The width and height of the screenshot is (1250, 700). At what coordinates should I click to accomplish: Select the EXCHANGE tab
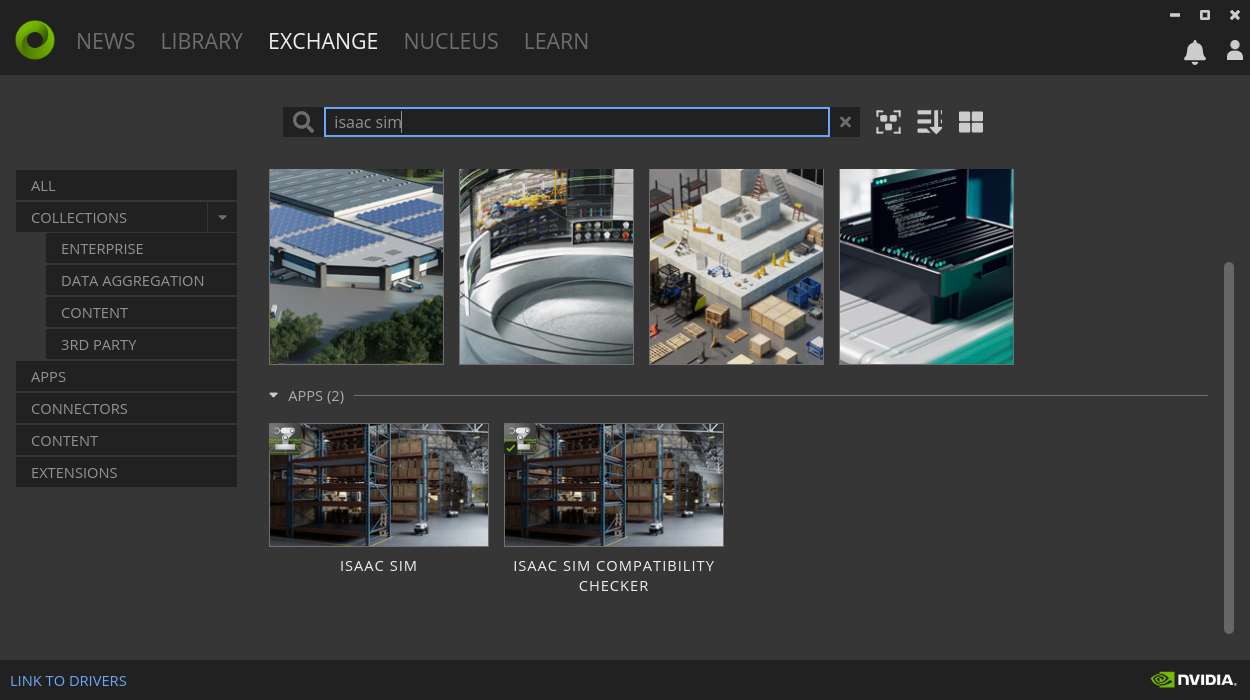[x=323, y=41]
